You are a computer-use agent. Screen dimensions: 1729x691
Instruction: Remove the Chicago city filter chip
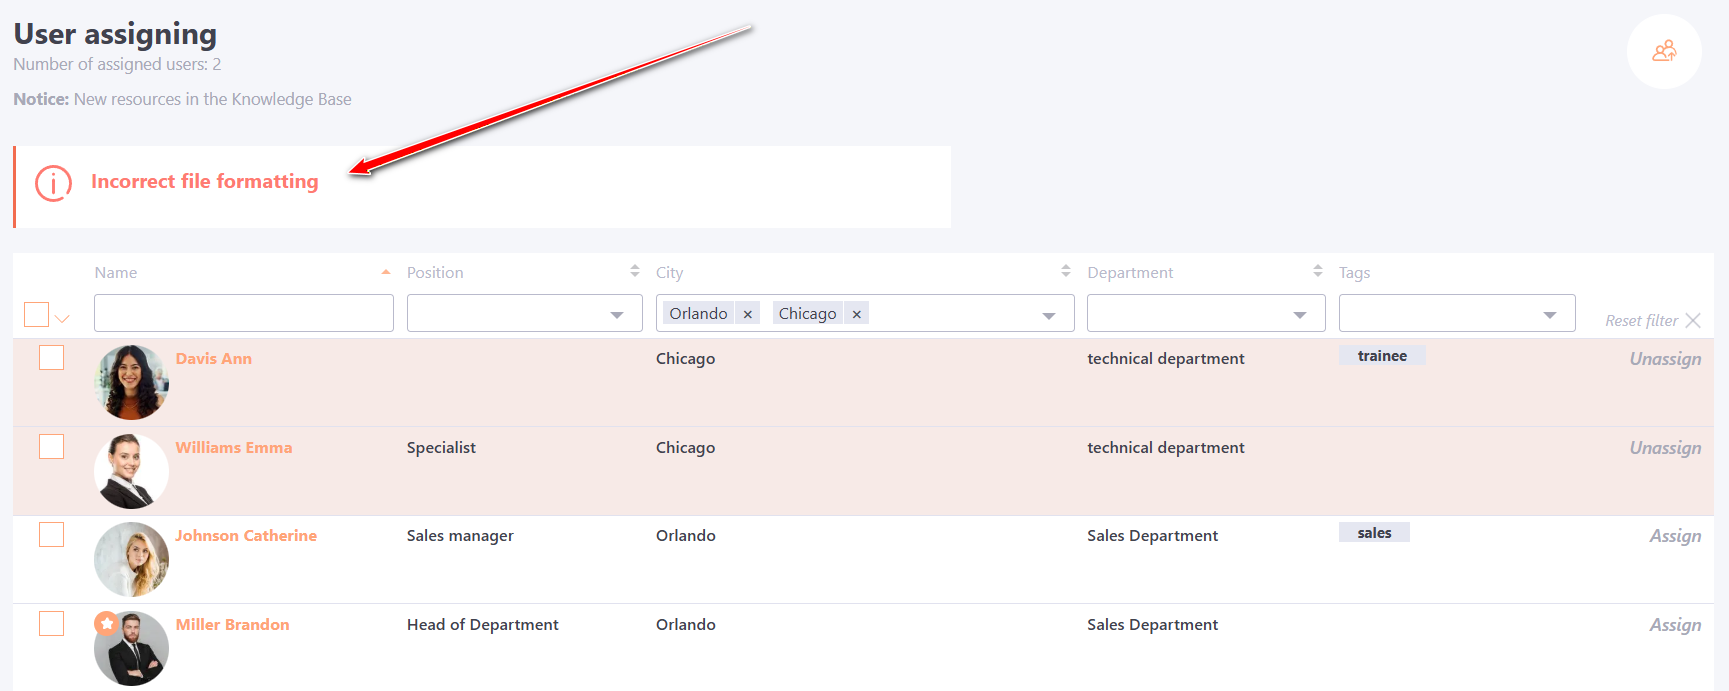(x=856, y=314)
